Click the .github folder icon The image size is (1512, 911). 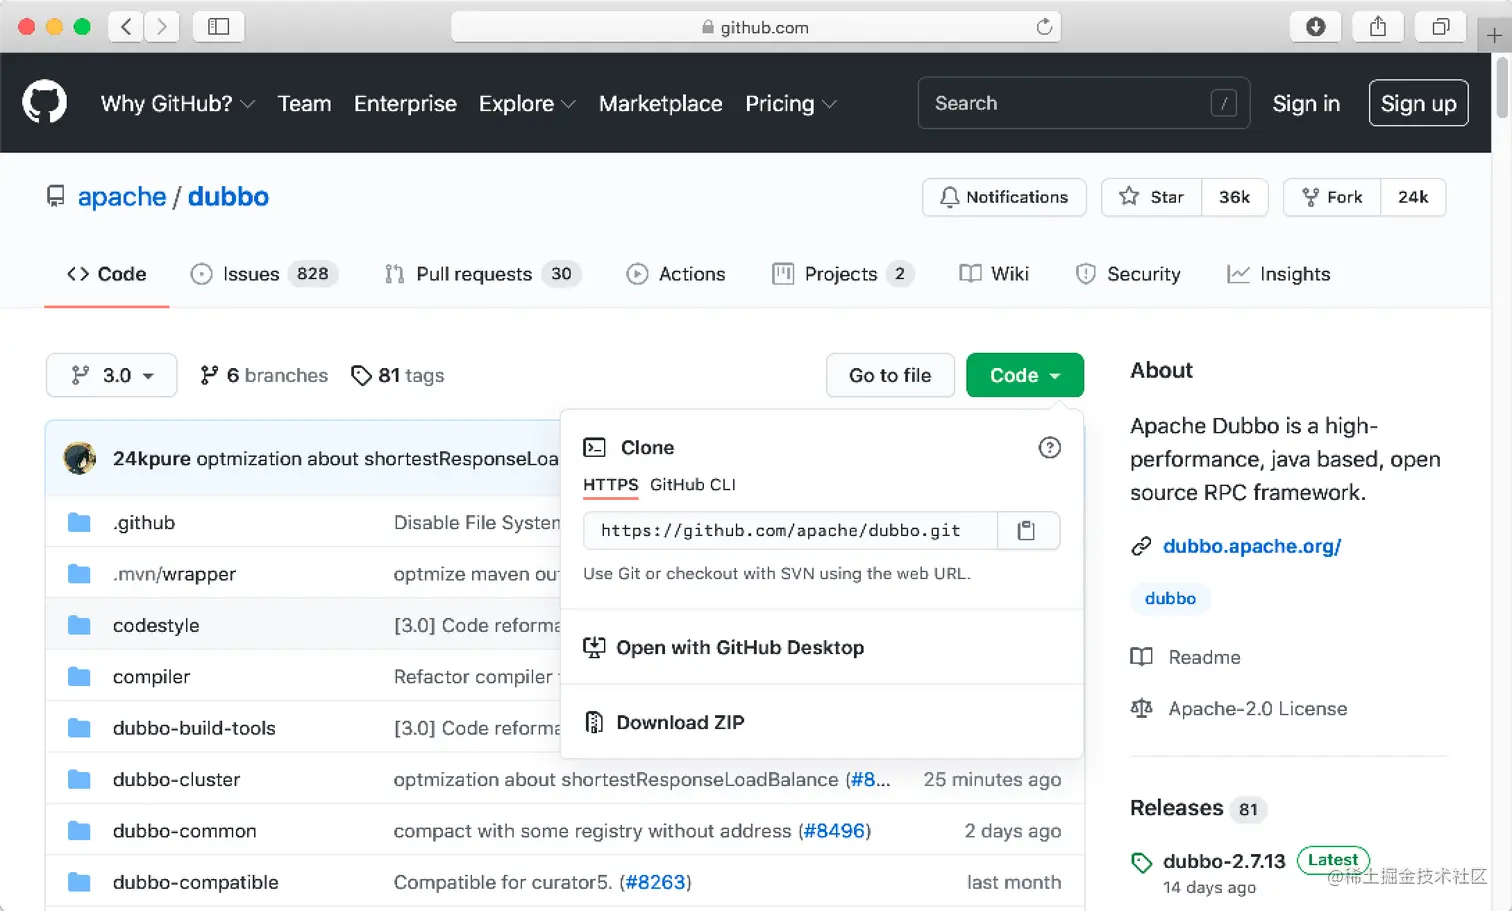pos(79,522)
